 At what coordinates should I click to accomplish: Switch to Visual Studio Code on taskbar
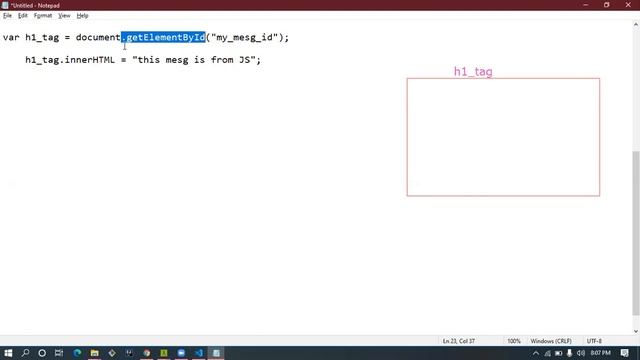click(x=199, y=353)
